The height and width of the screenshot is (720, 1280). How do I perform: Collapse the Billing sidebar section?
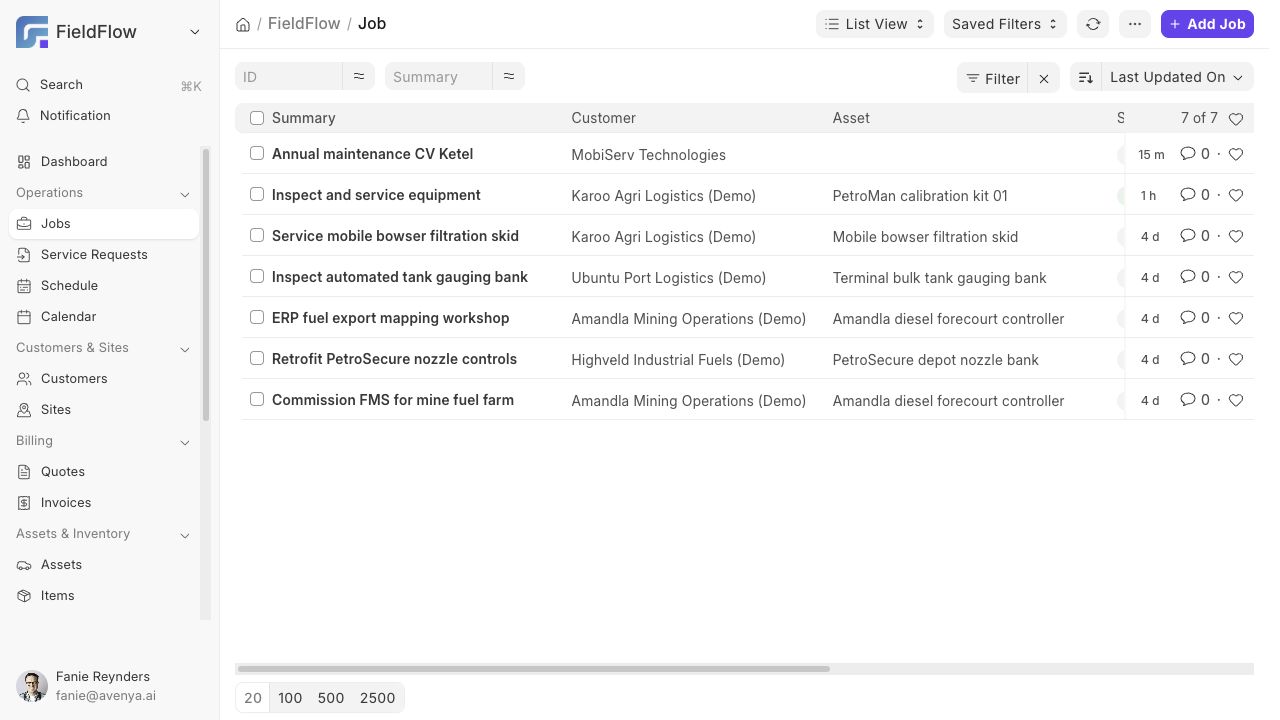tap(185, 442)
